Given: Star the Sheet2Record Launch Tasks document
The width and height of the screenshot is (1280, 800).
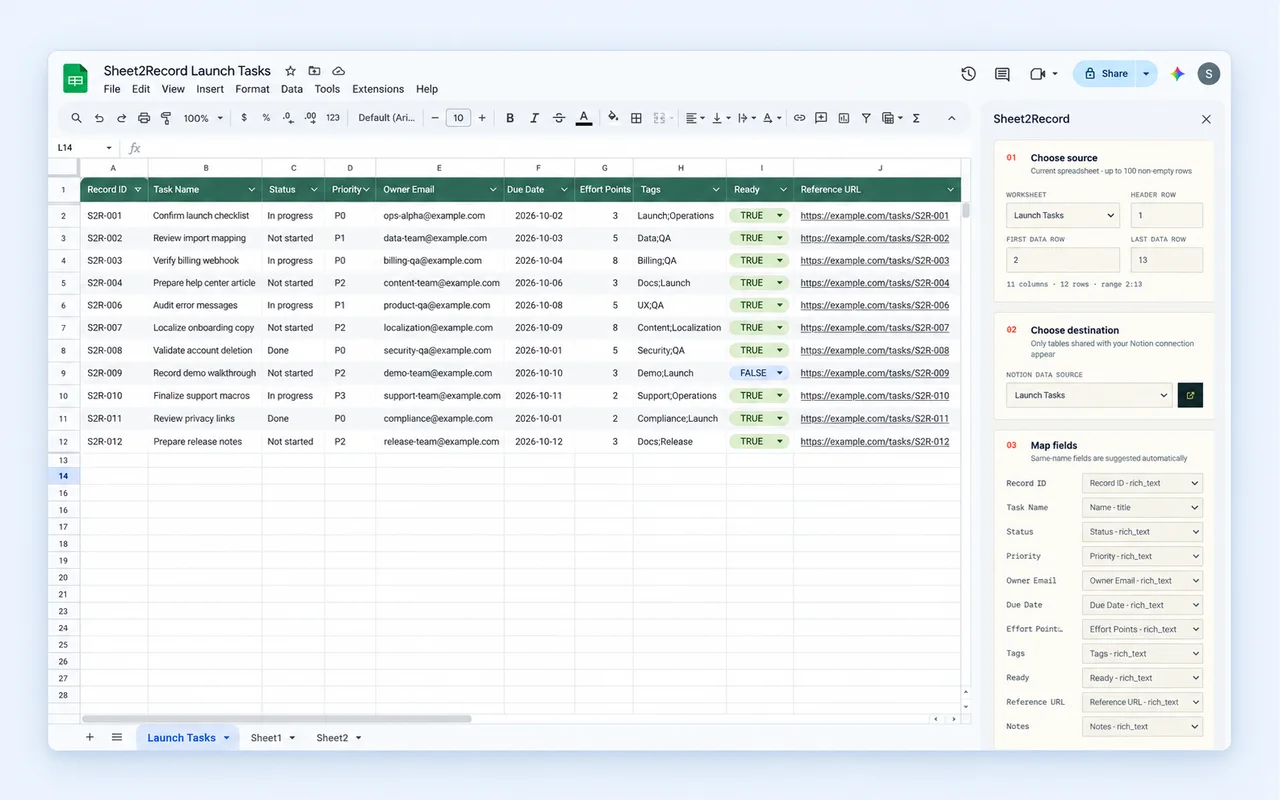Looking at the screenshot, I should 290,71.
